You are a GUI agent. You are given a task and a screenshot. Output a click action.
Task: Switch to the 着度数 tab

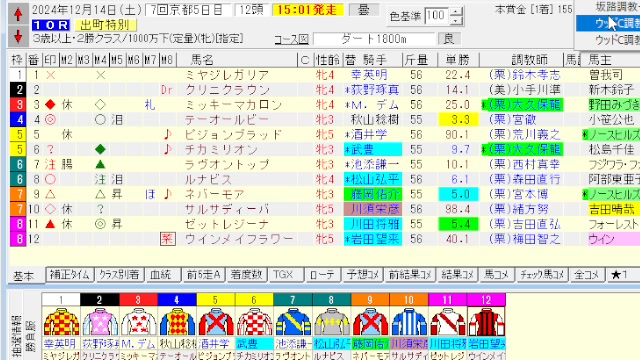tap(246, 275)
